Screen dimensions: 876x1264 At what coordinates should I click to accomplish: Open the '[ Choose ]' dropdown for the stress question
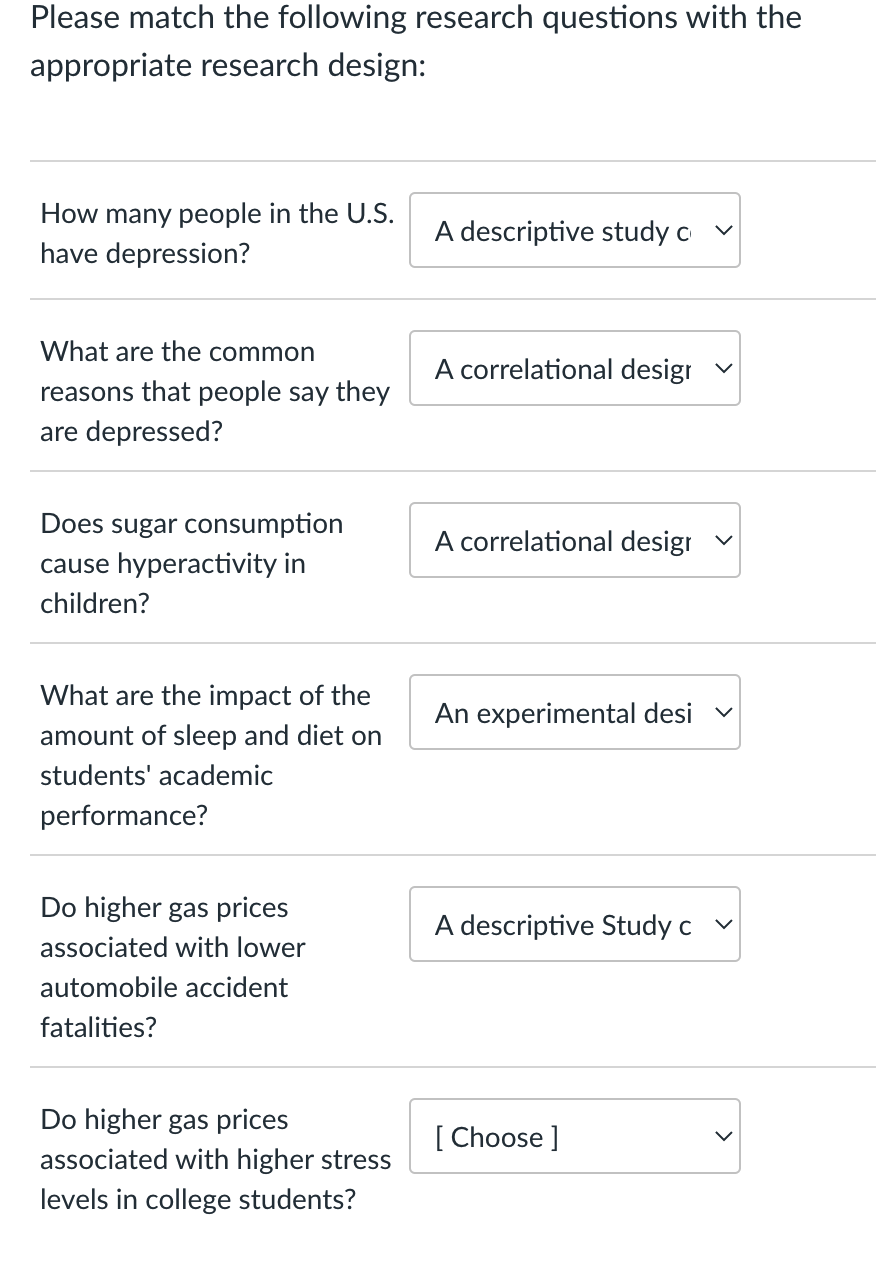point(573,1136)
